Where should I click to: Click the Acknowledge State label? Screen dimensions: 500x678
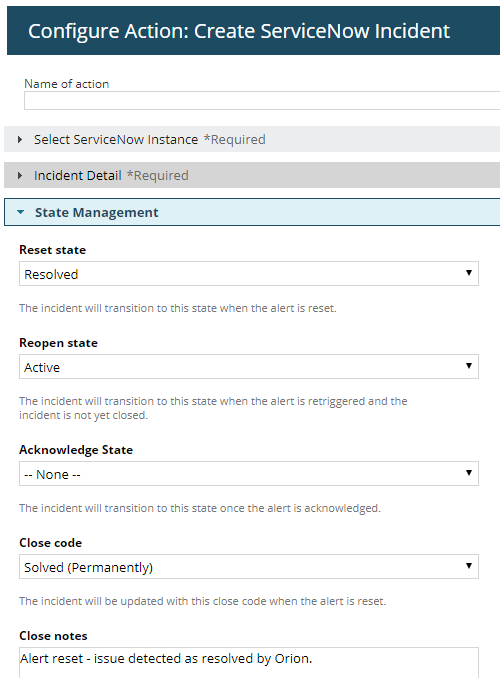click(76, 450)
